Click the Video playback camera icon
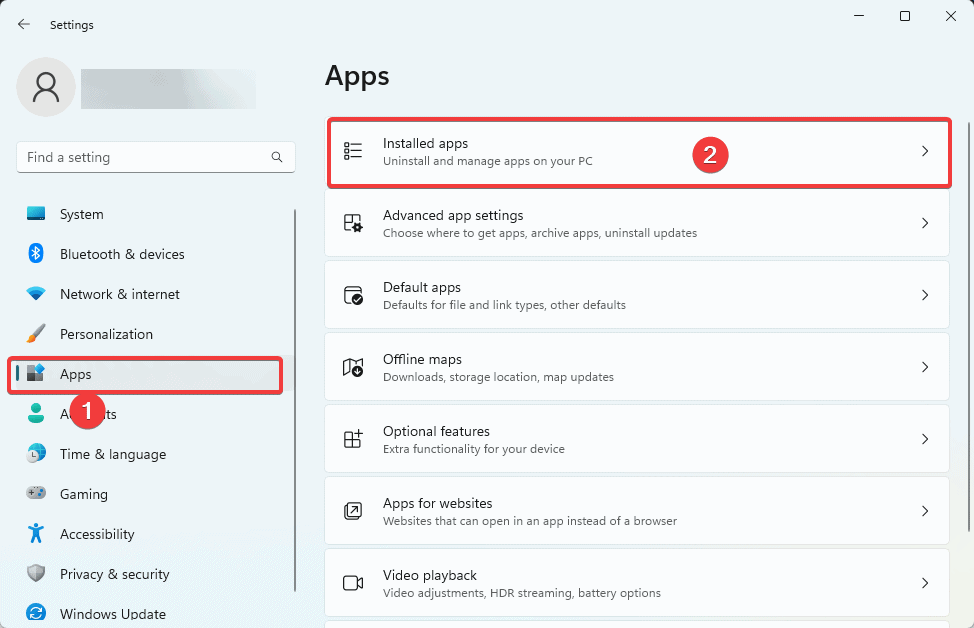Image resolution: width=974 pixels, height=628 pixels. [x=353, y=583]
